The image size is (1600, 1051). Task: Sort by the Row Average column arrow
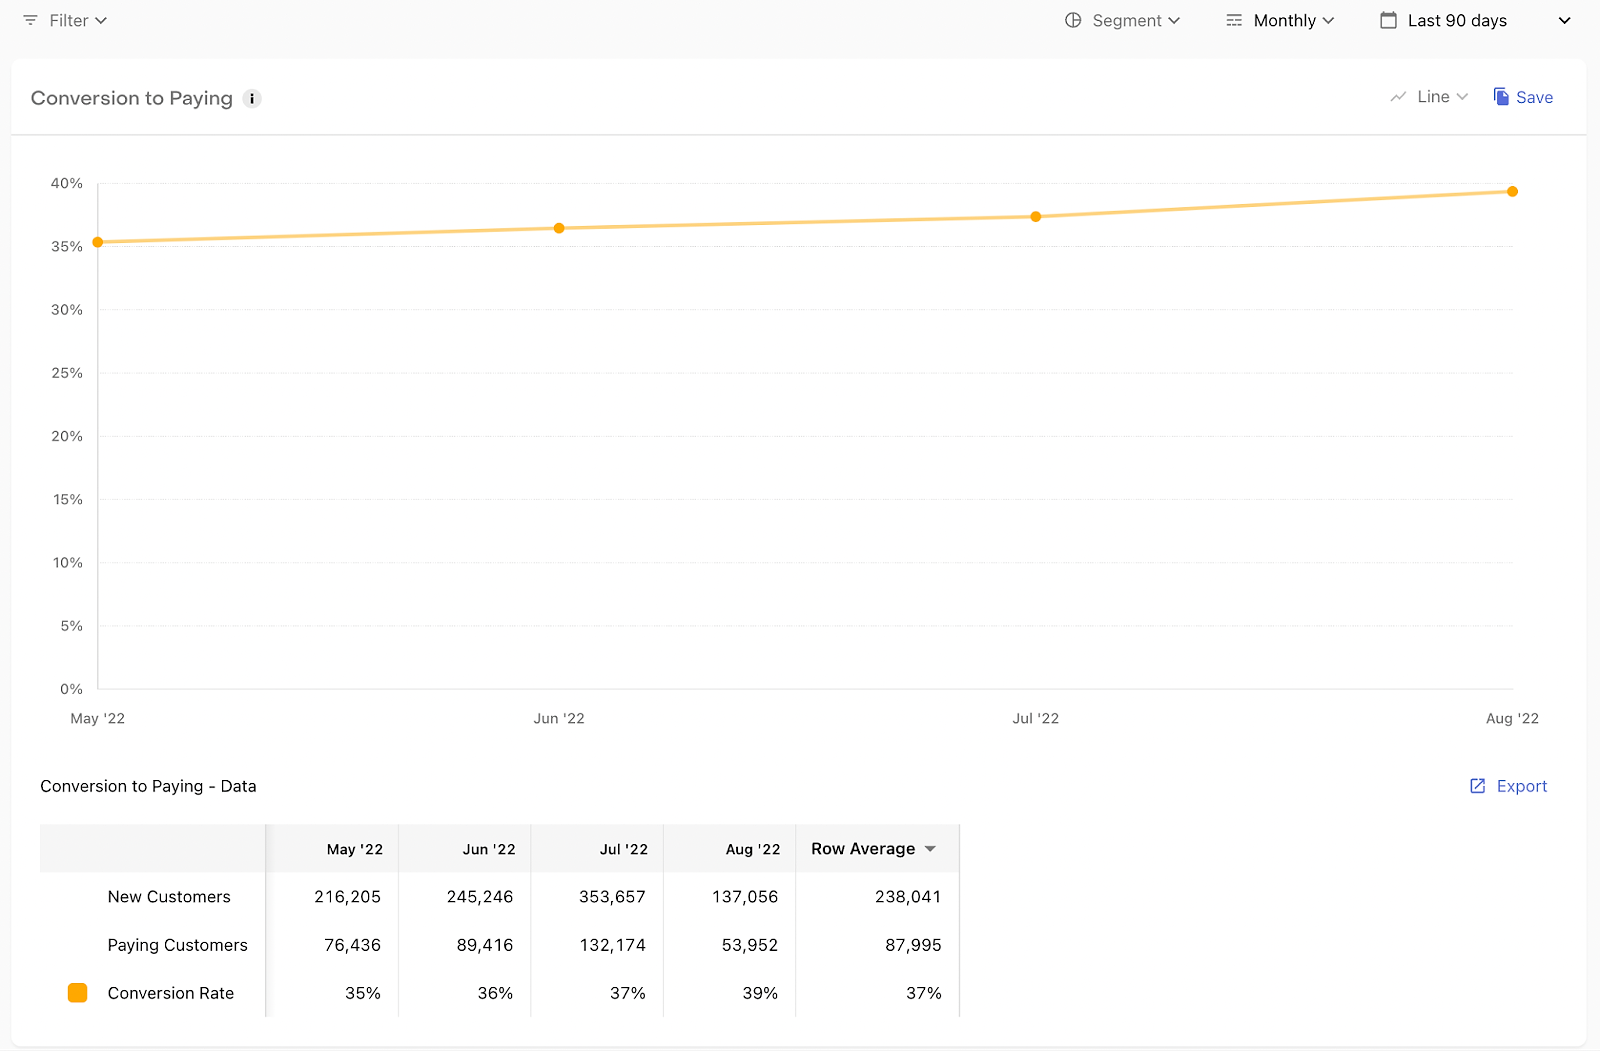coord(930,849)
